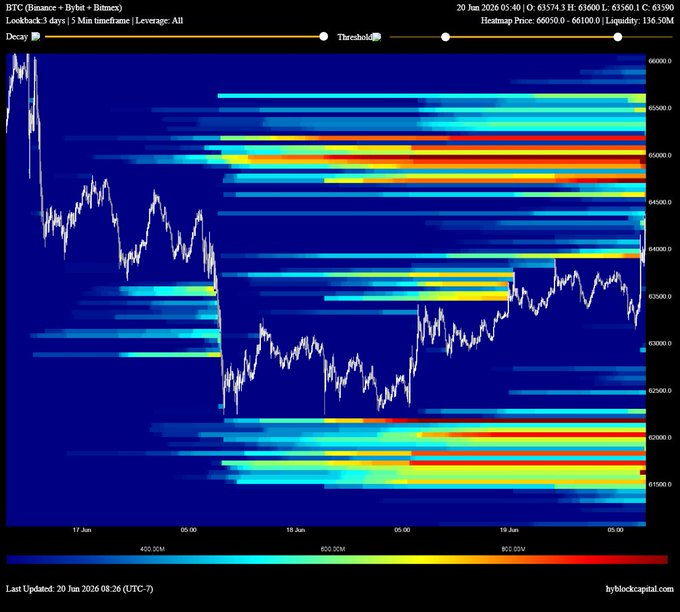Click the icon next to Decay label
Viewport: 680px width, 612px height.
click(36, 36)
